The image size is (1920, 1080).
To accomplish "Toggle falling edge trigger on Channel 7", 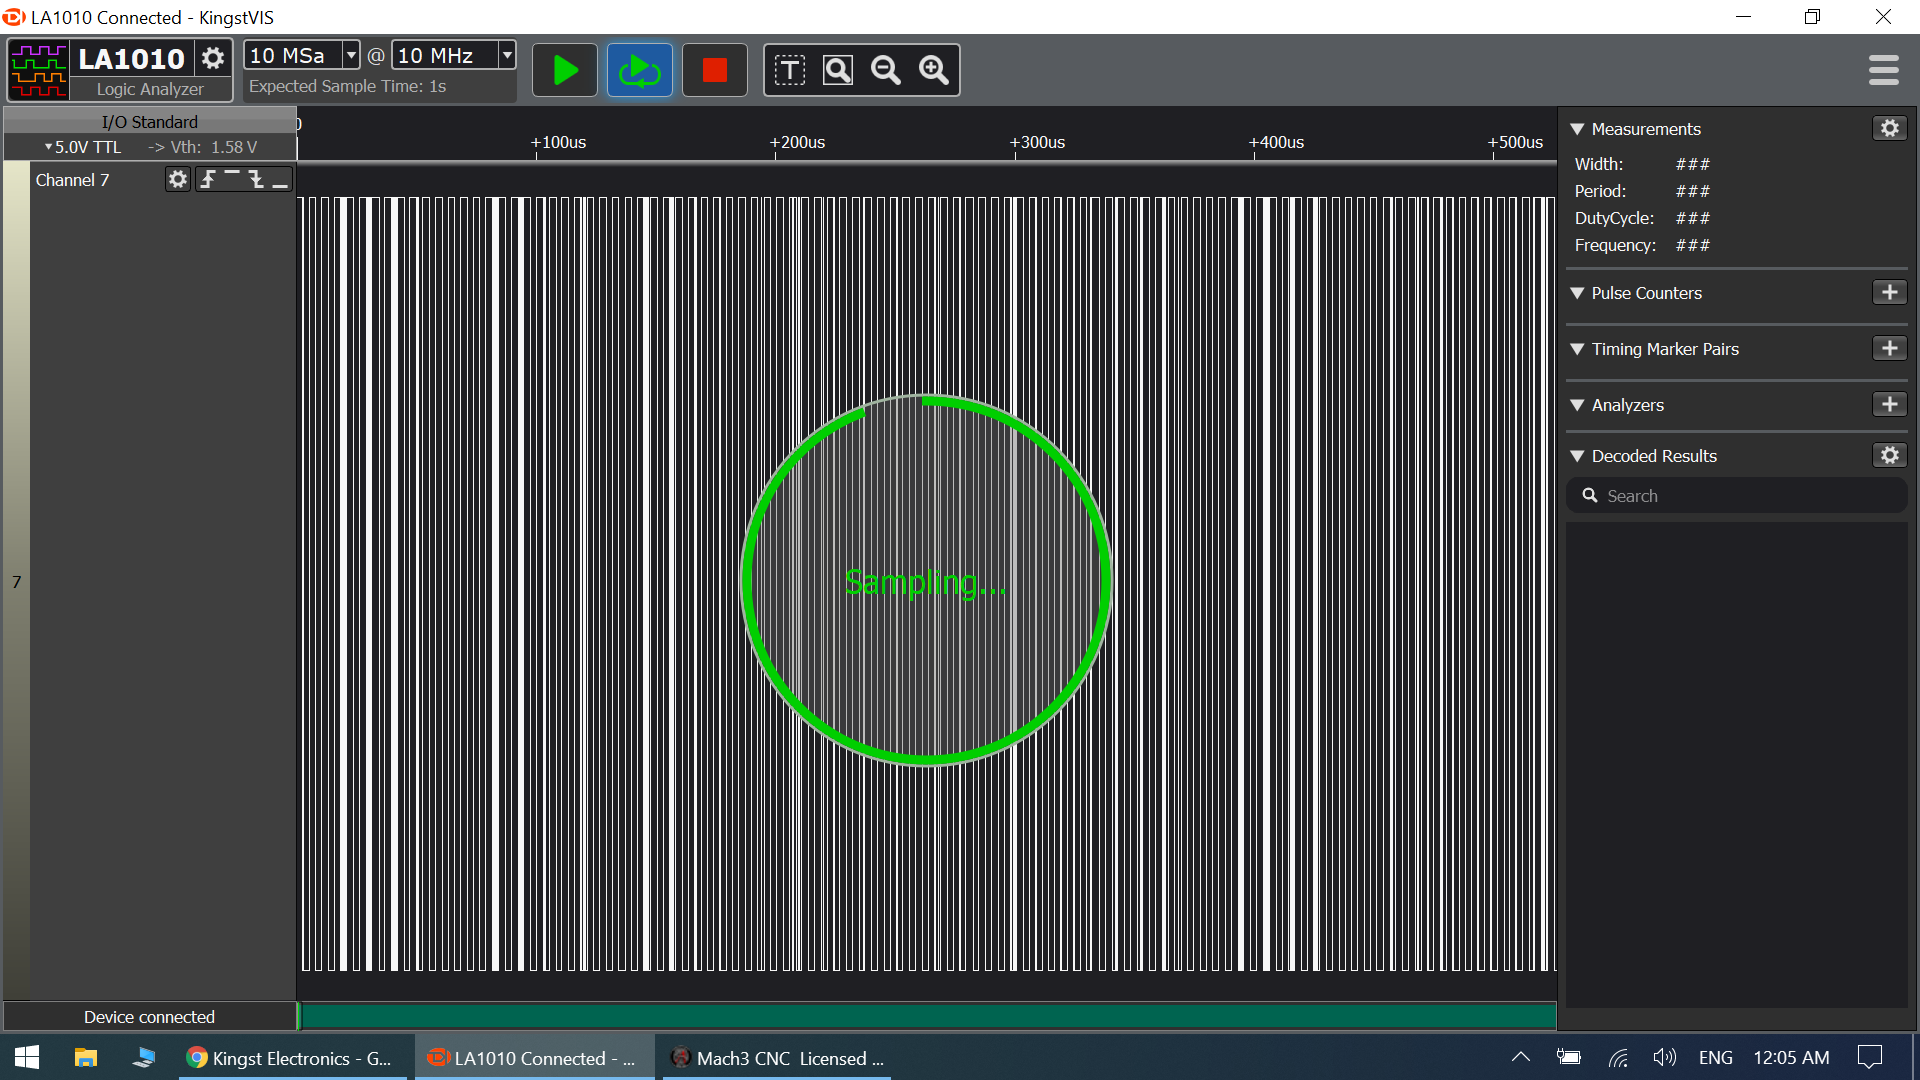I will coord(256,179).
